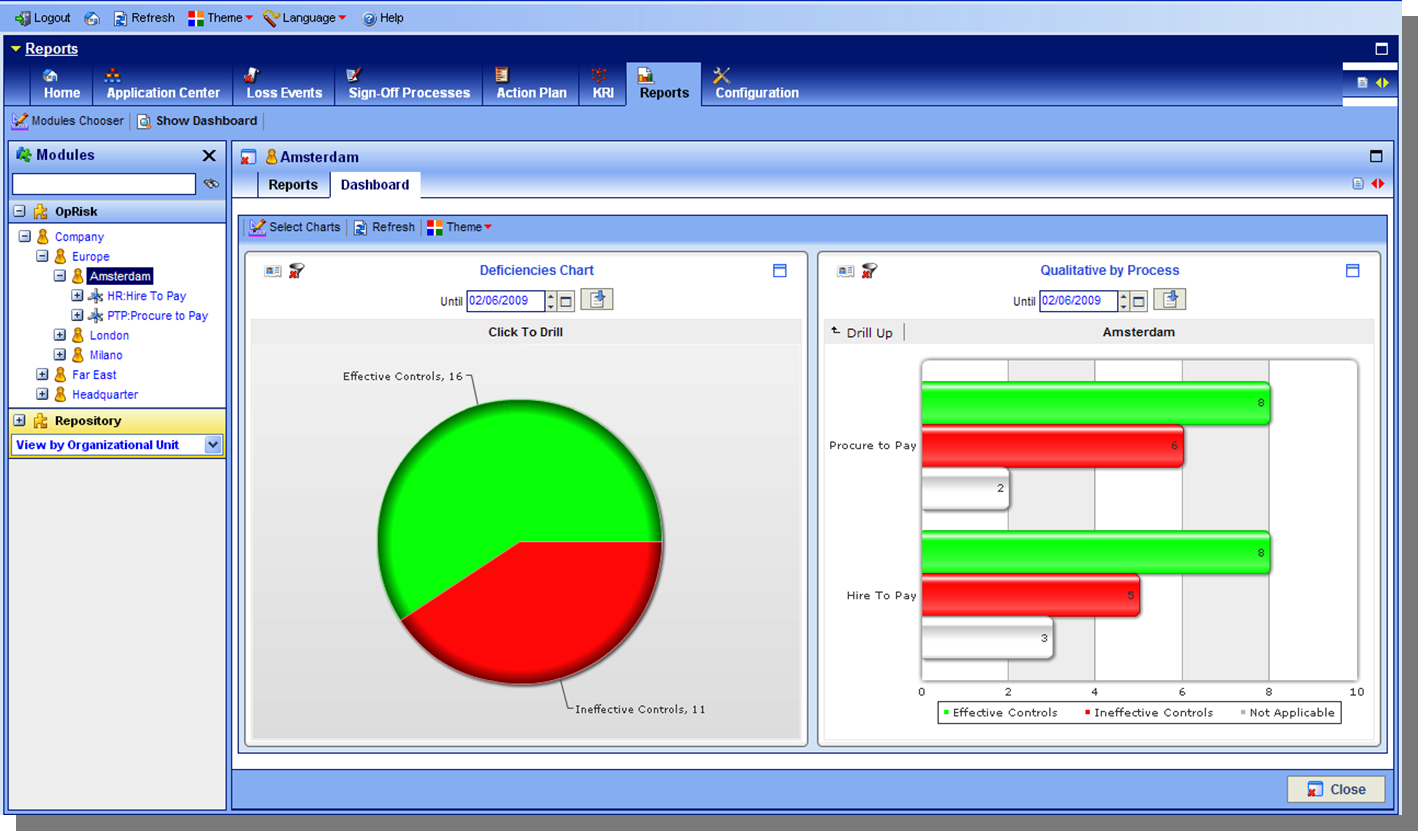This screenshot has height=831, width=1418.
Task: Select the Dashboard sub-tab
Action: pos(375,185)
